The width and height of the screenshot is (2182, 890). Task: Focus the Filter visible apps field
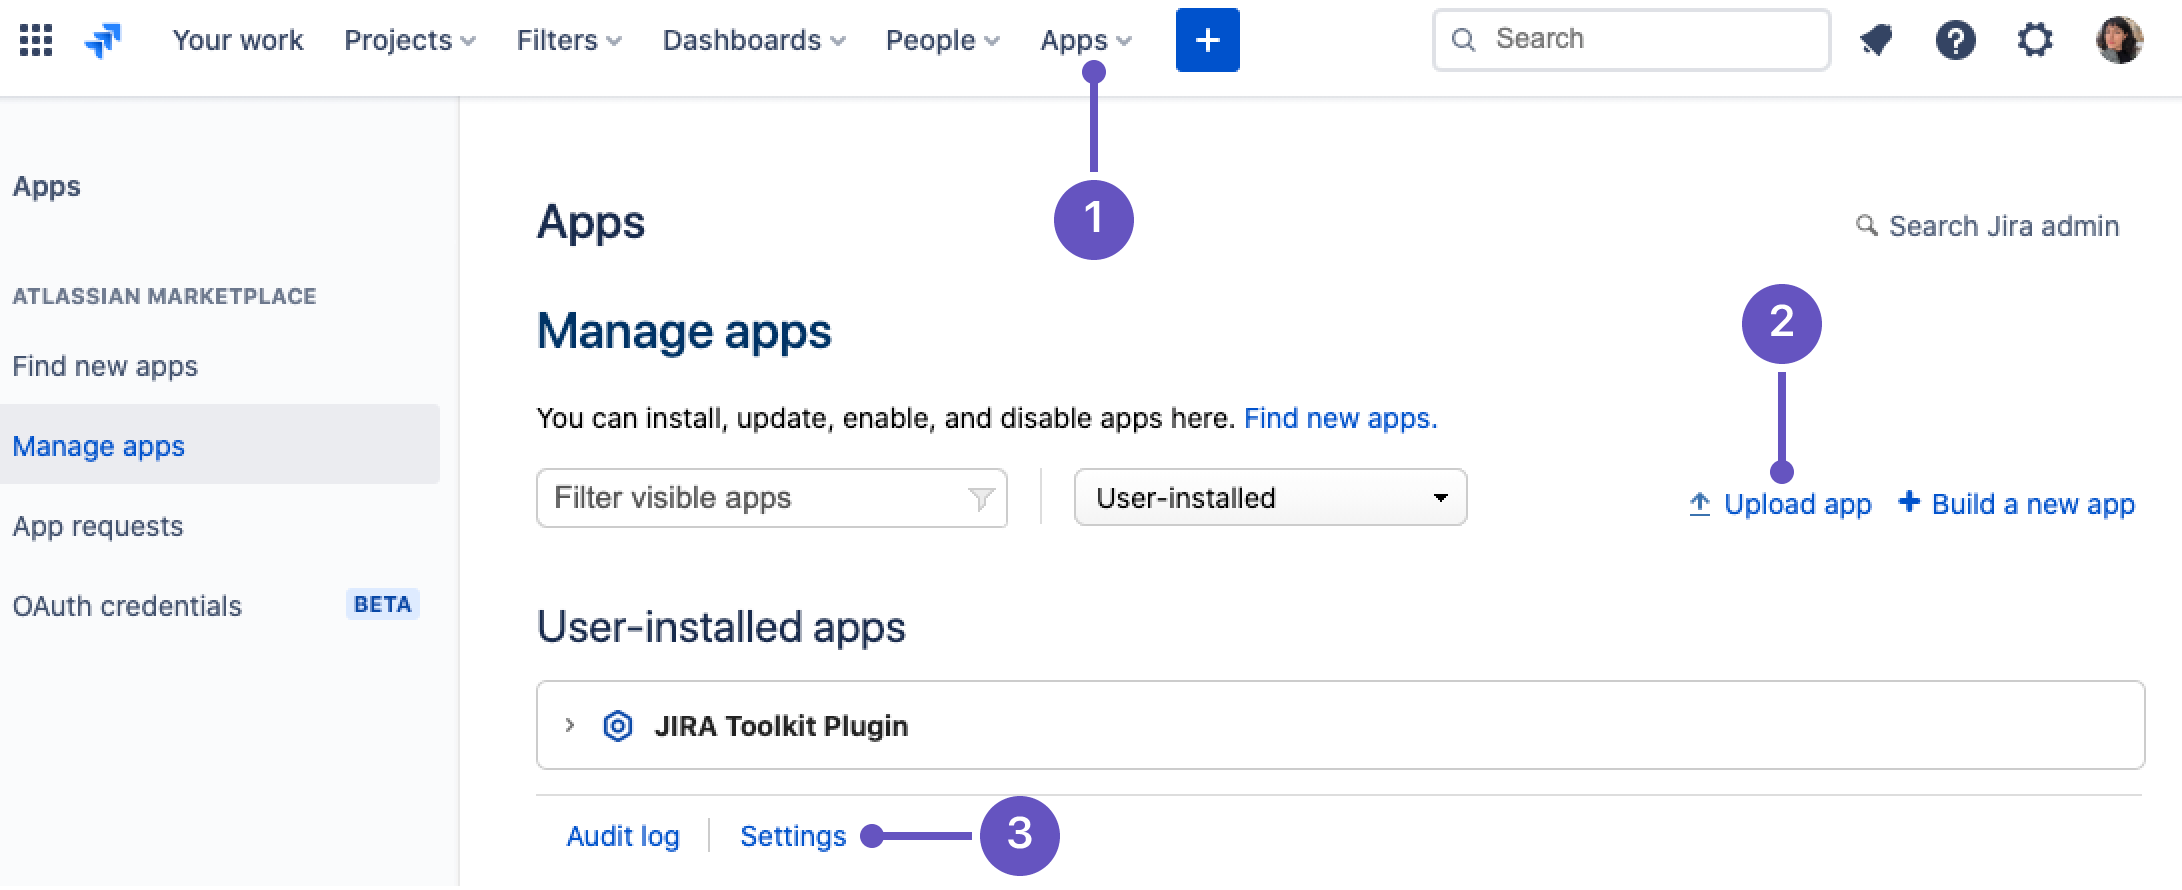point(772,498)
